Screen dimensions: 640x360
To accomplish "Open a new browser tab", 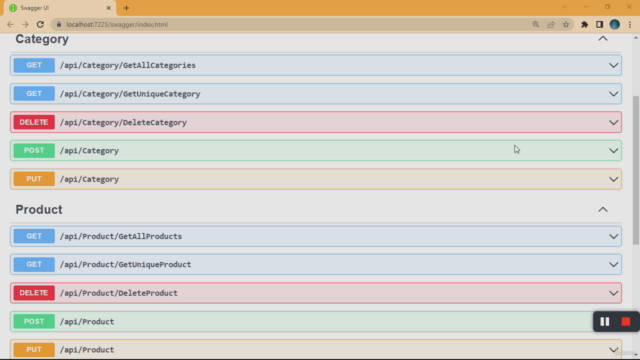I will click(127, 8).
